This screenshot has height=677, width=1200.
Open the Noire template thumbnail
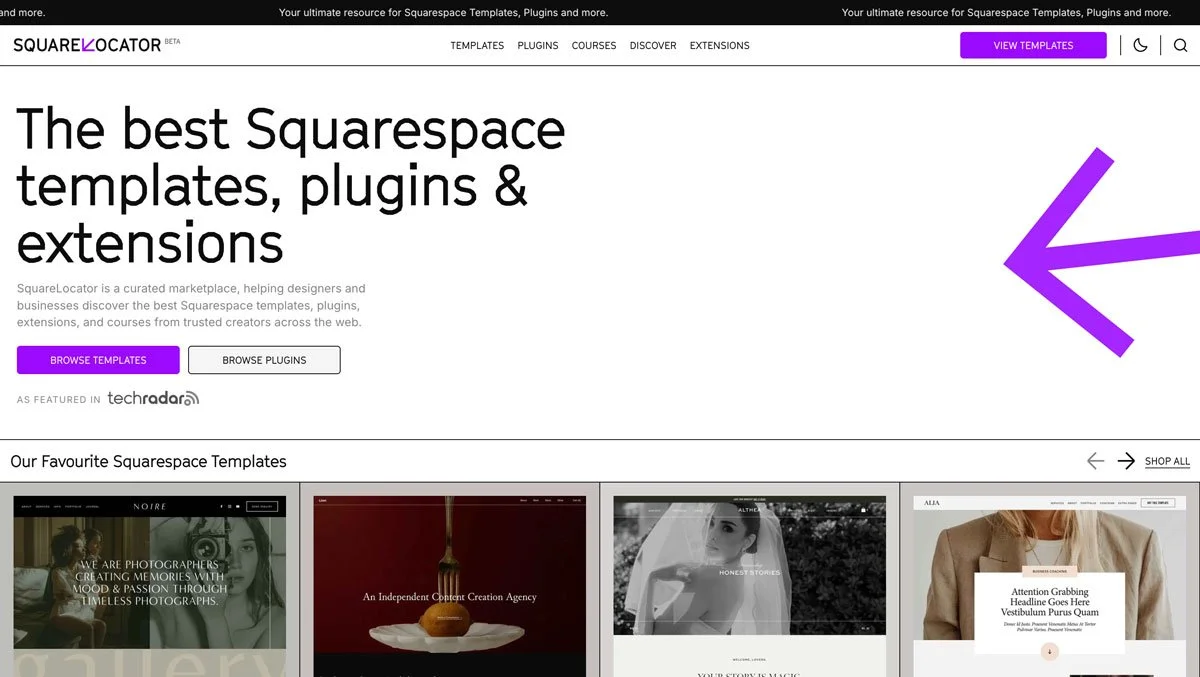150,586
